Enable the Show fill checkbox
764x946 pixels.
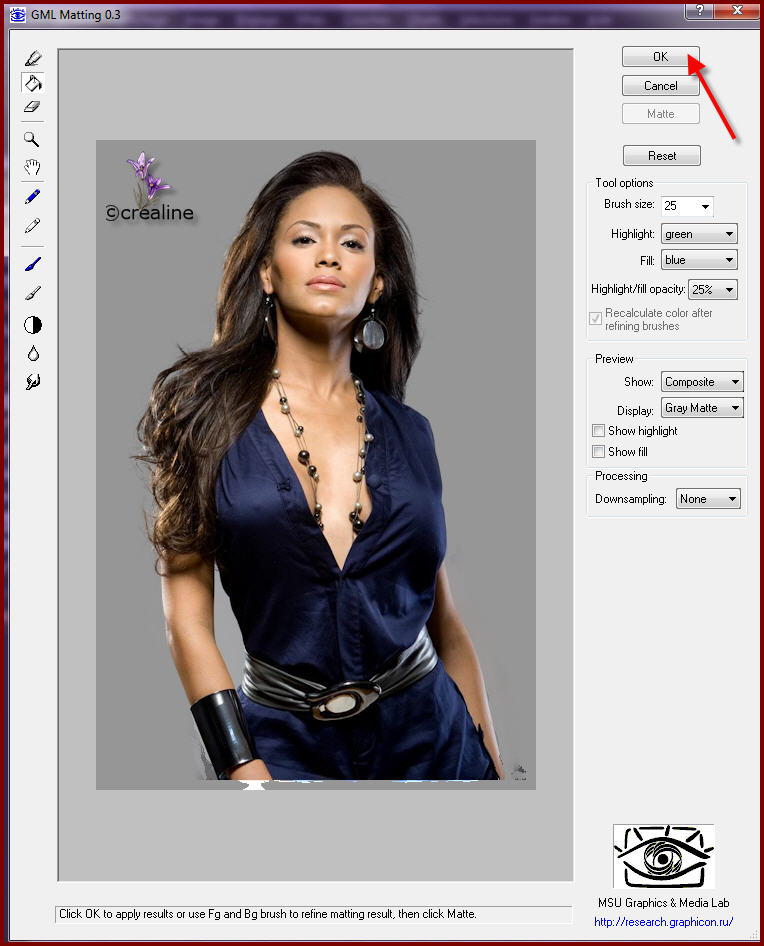[599, 452]
